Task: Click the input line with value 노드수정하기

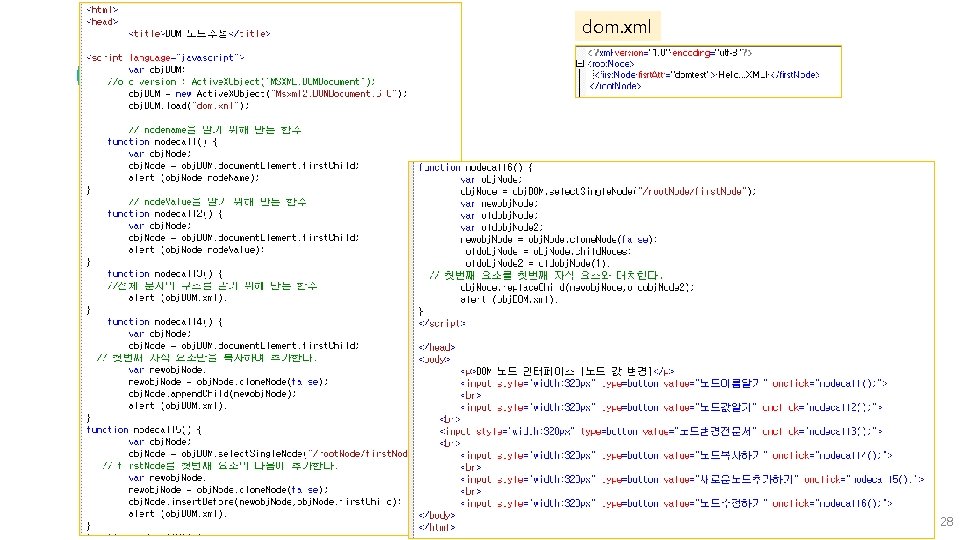Action: tap(677, 503)
